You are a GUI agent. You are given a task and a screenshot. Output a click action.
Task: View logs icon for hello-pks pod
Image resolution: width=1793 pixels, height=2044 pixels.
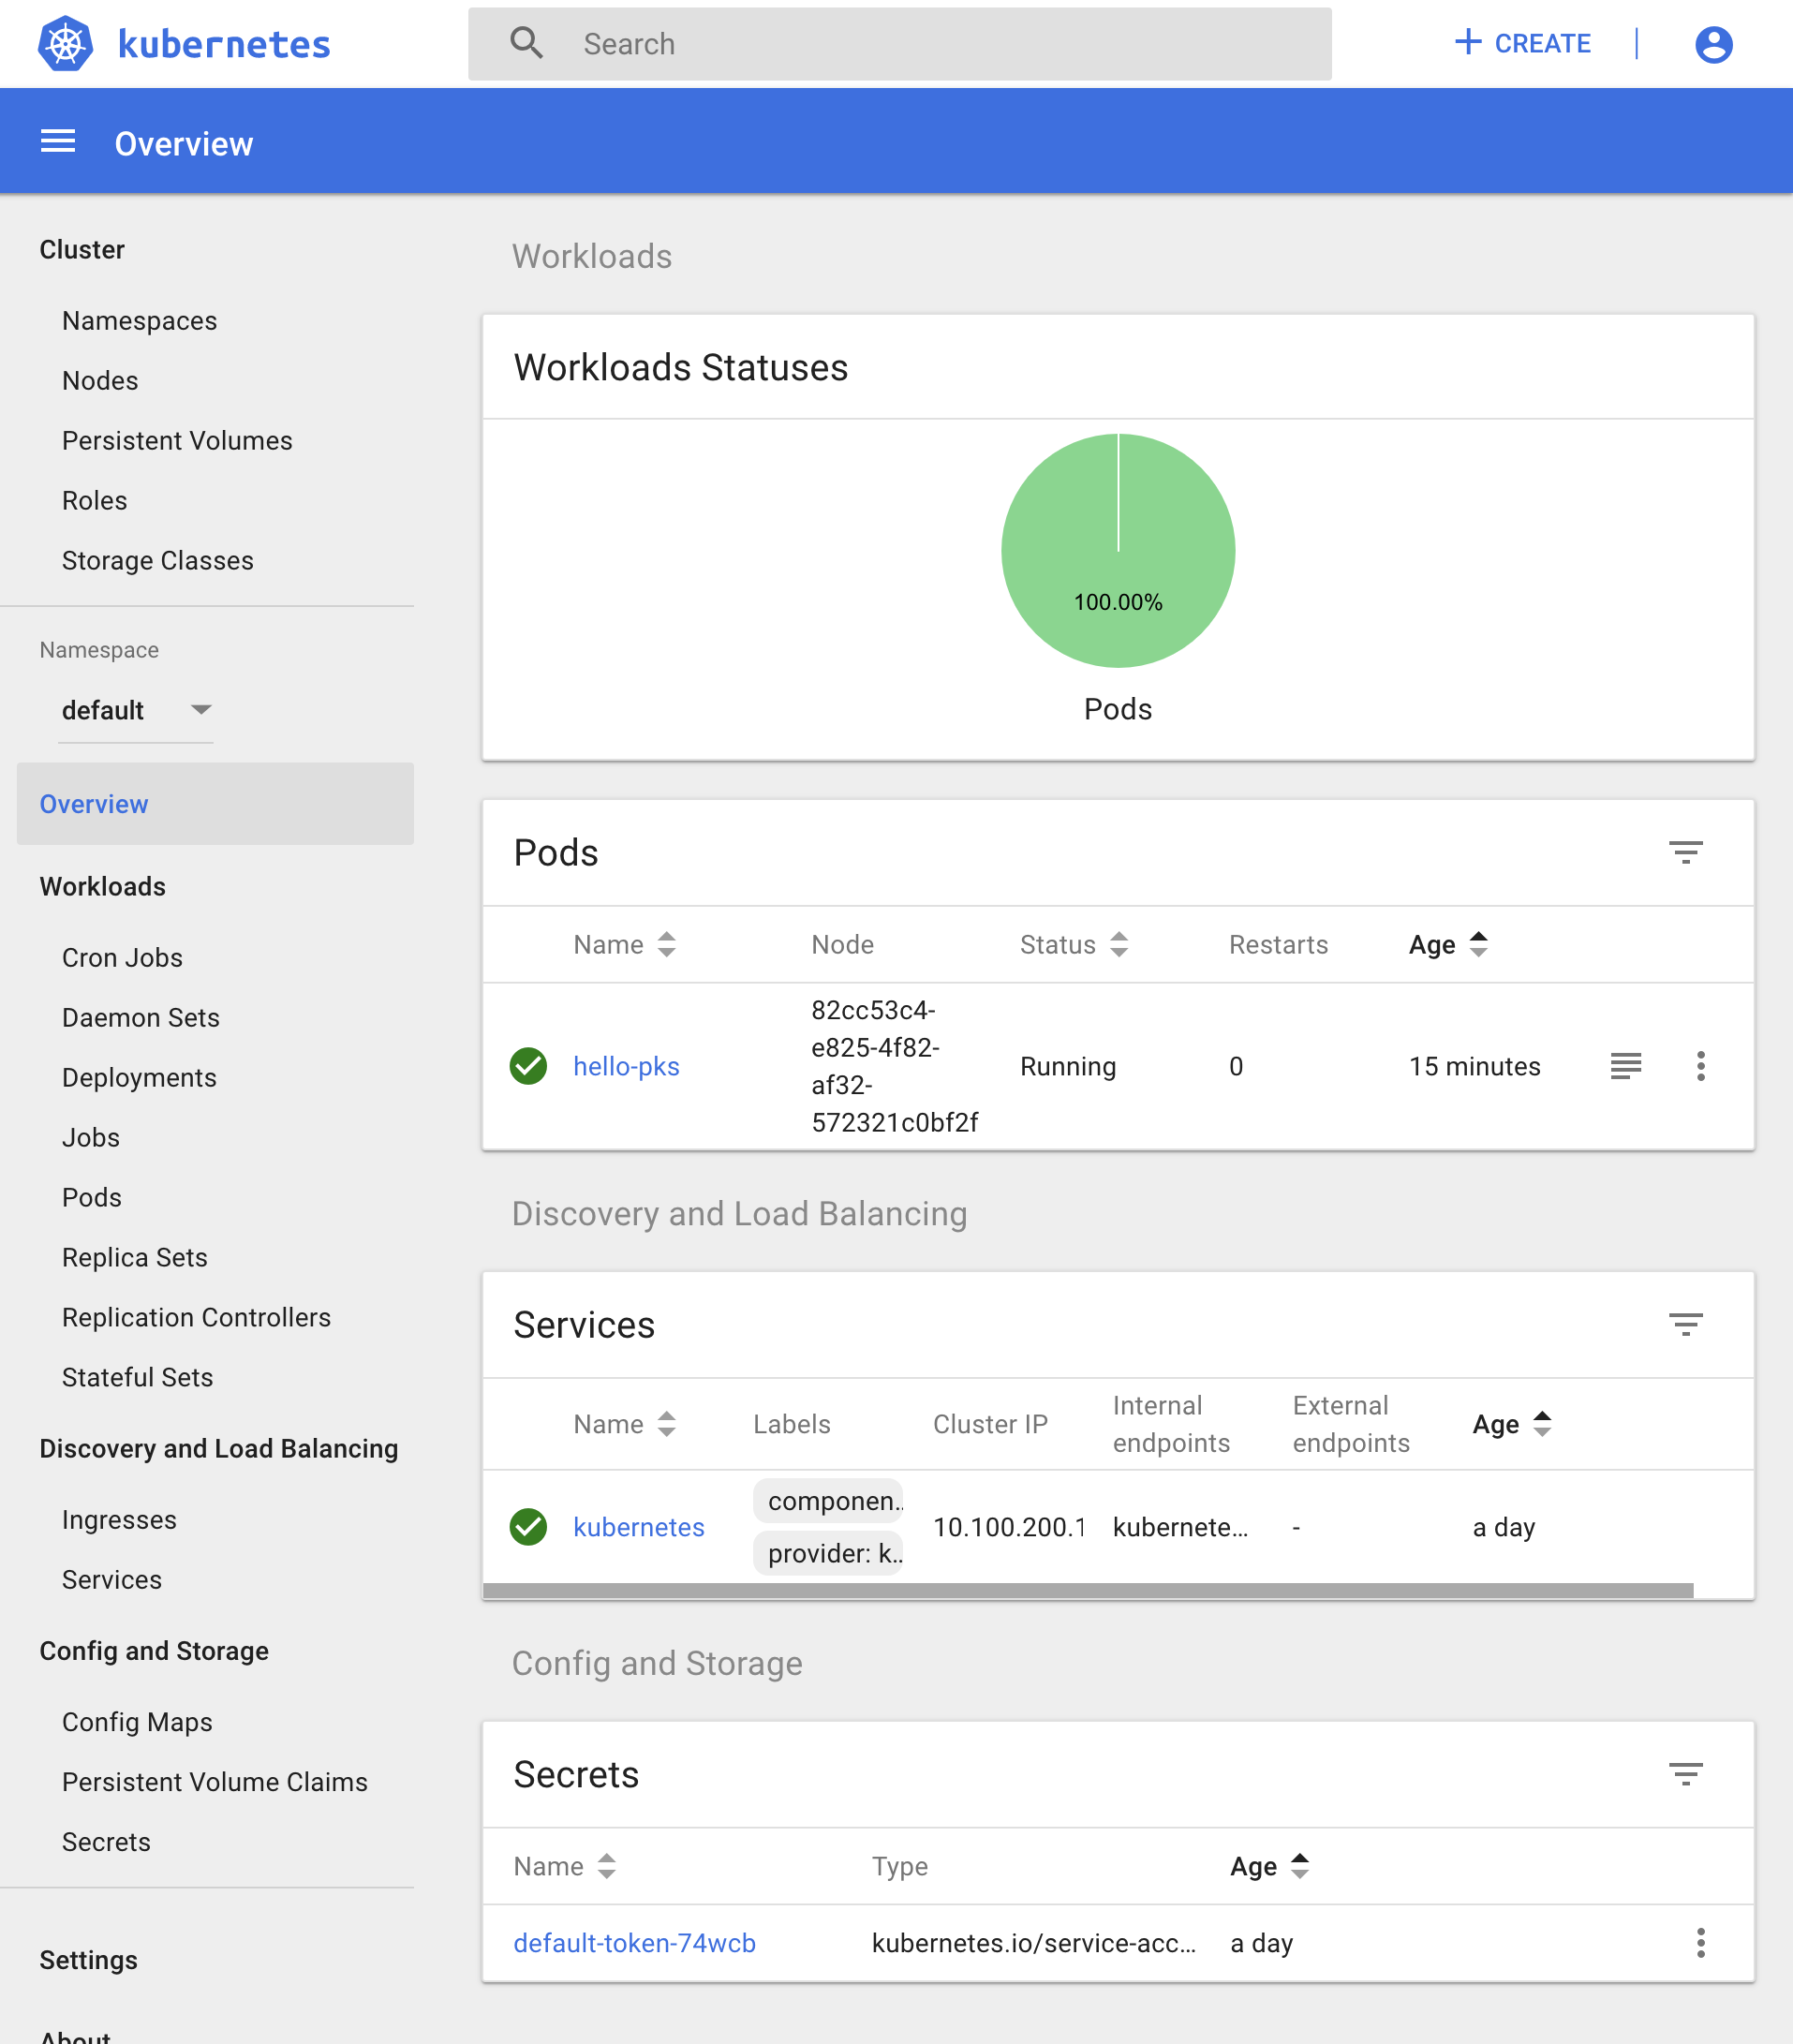pyautogui.click(x=1626, y=1066)
